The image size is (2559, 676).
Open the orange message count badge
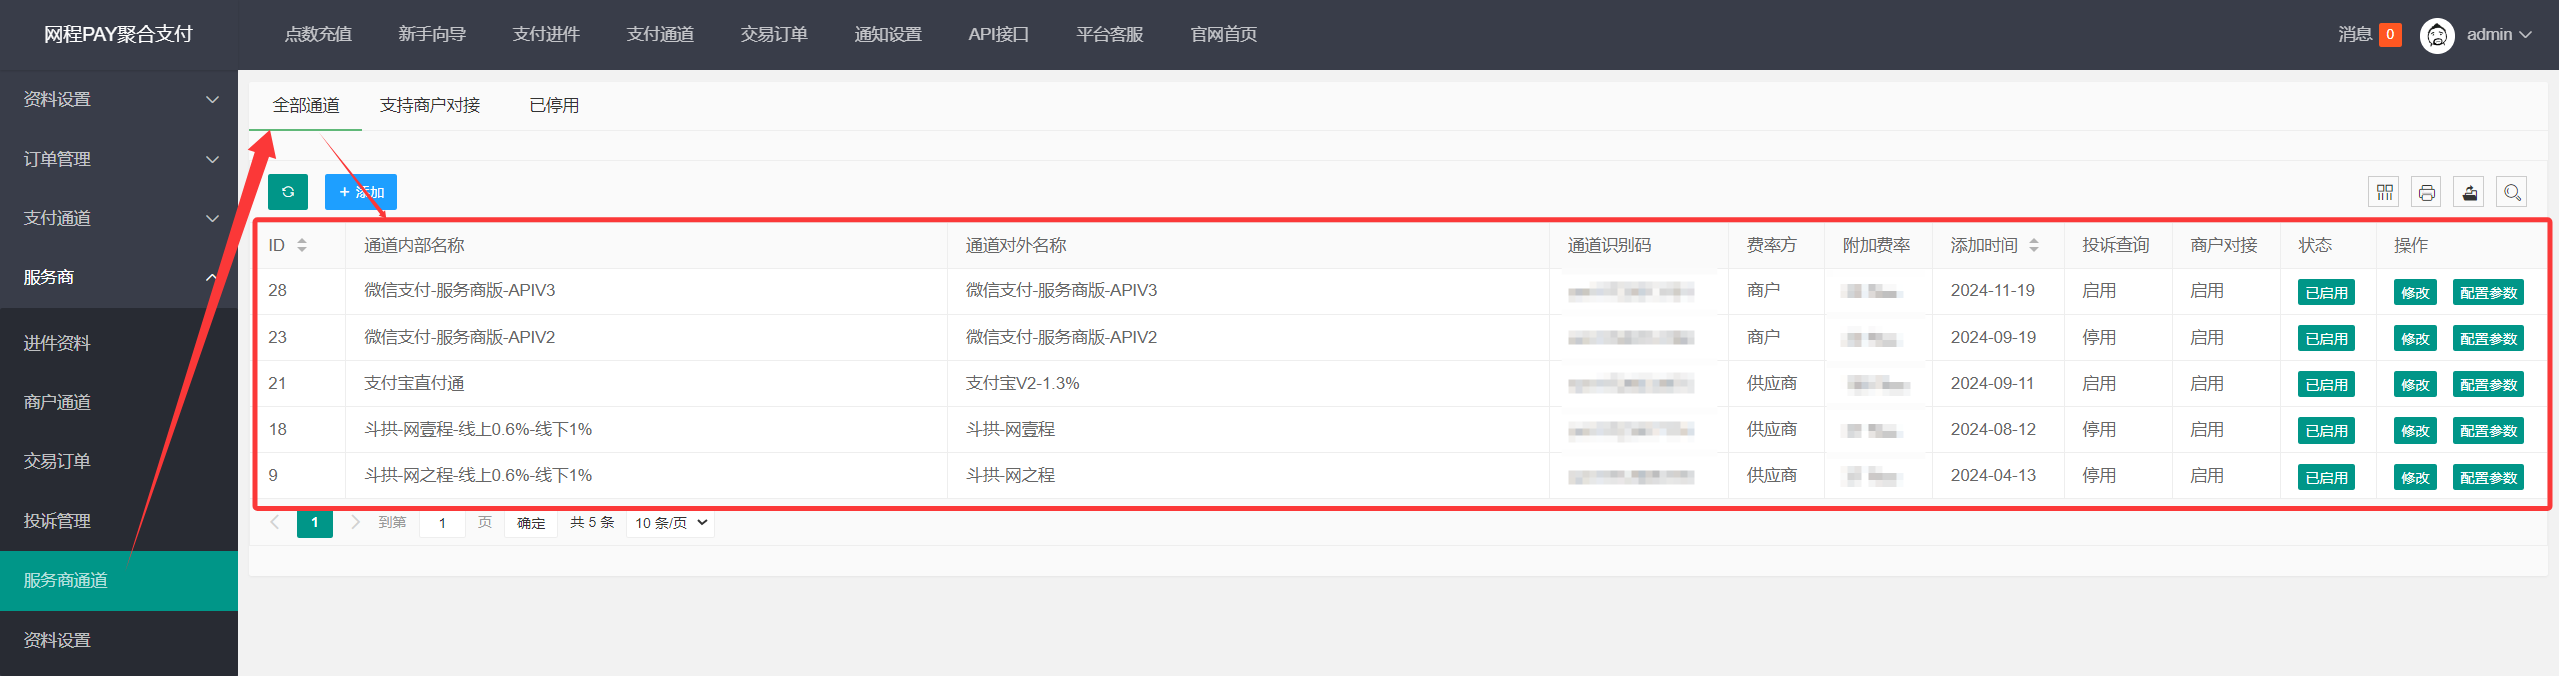point(2390,35)
